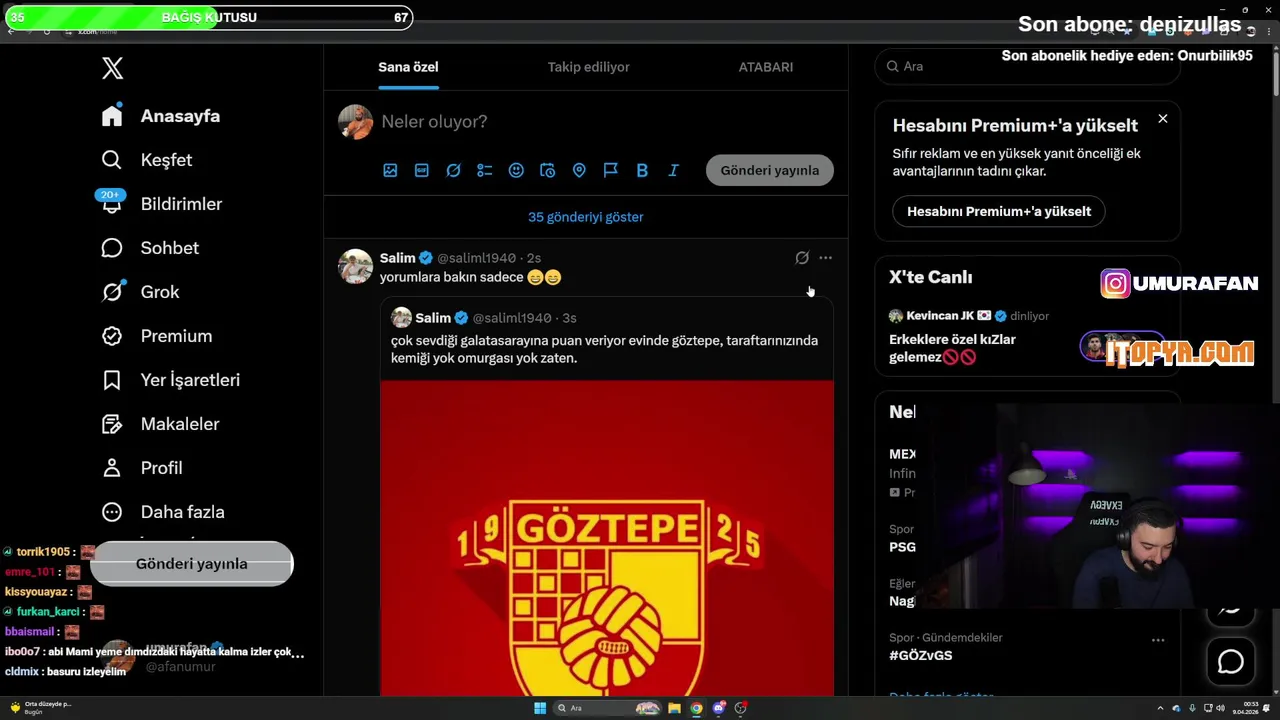The height and width of the screenshot is (720, 1280).
Task: Close the Premium+ upgrade card
Action: 1163,119
